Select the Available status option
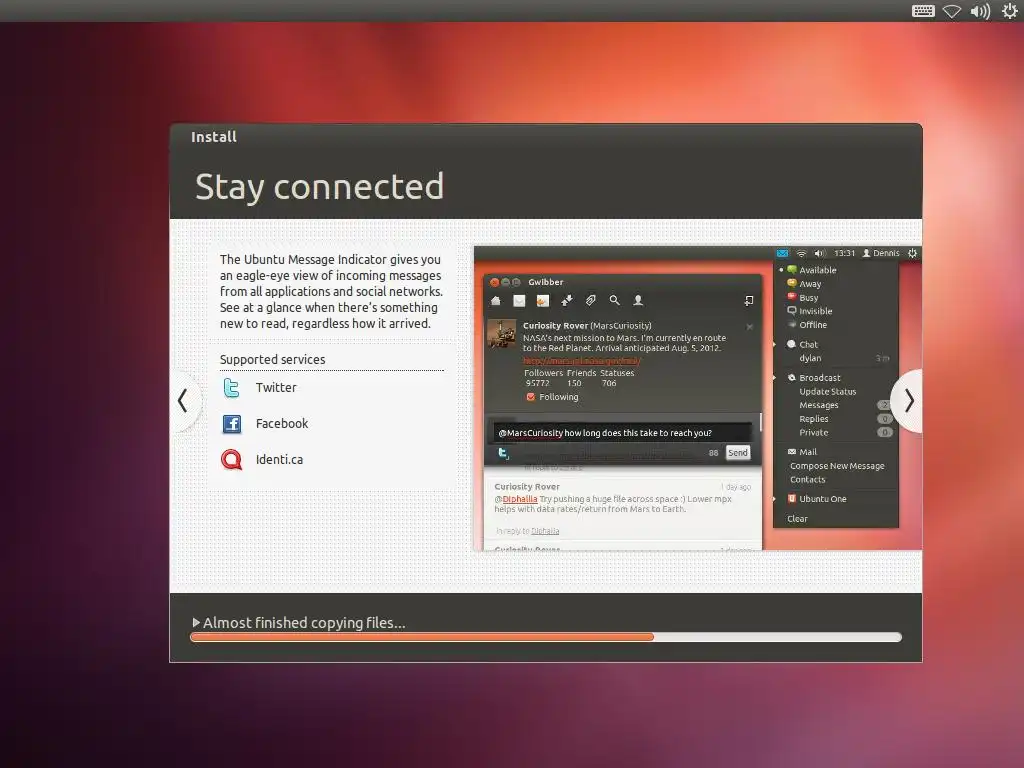The image size is (1024, 768). coord(818,270)
